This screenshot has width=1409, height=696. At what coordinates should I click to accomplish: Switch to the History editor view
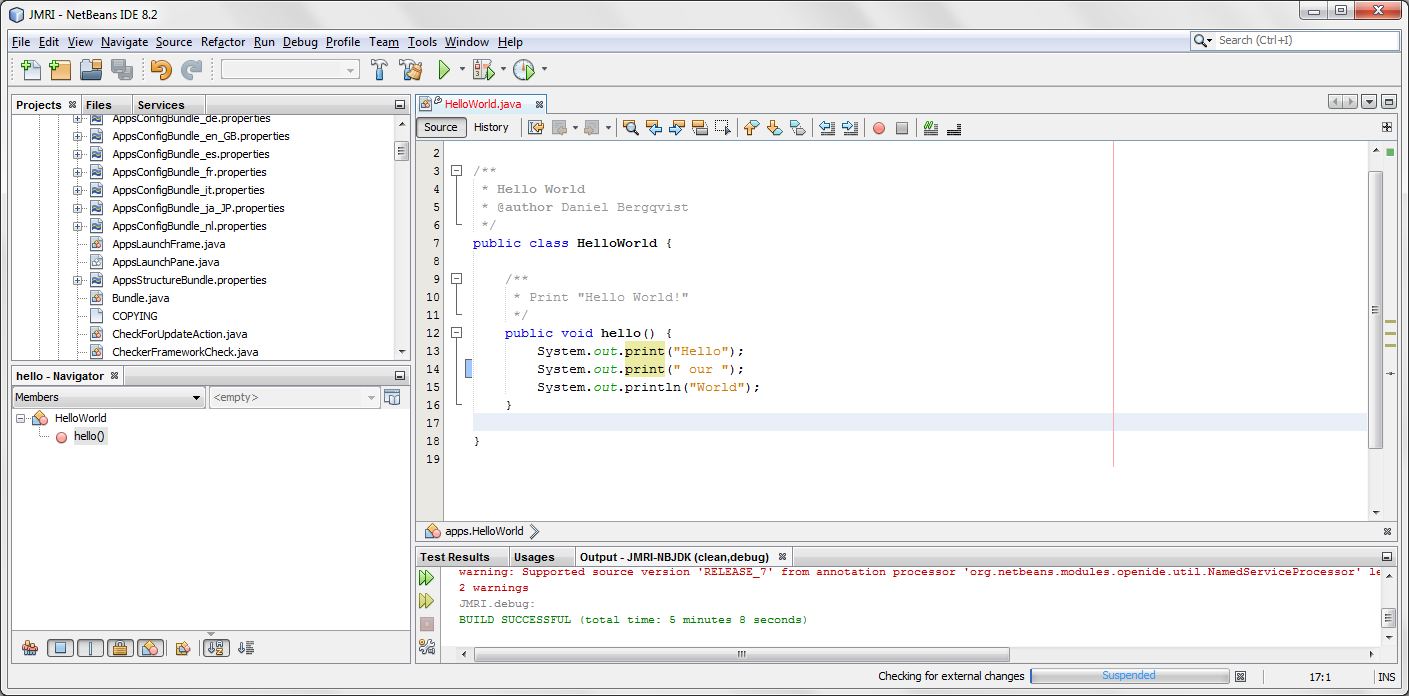[x=491, y=127]
